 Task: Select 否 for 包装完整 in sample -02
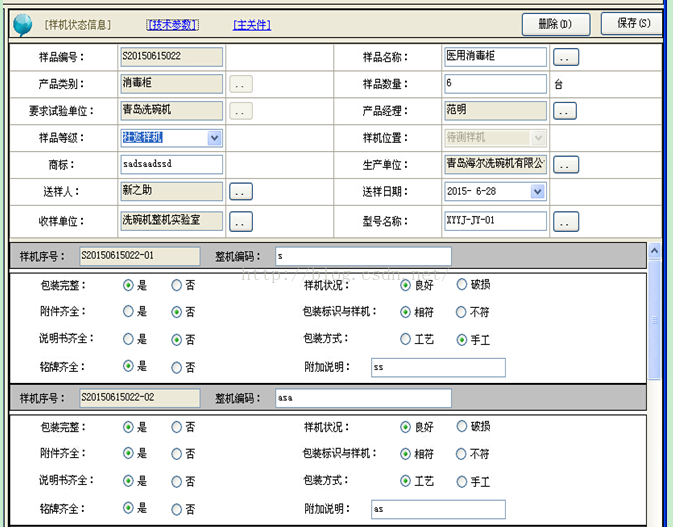(x=176, y=427)
